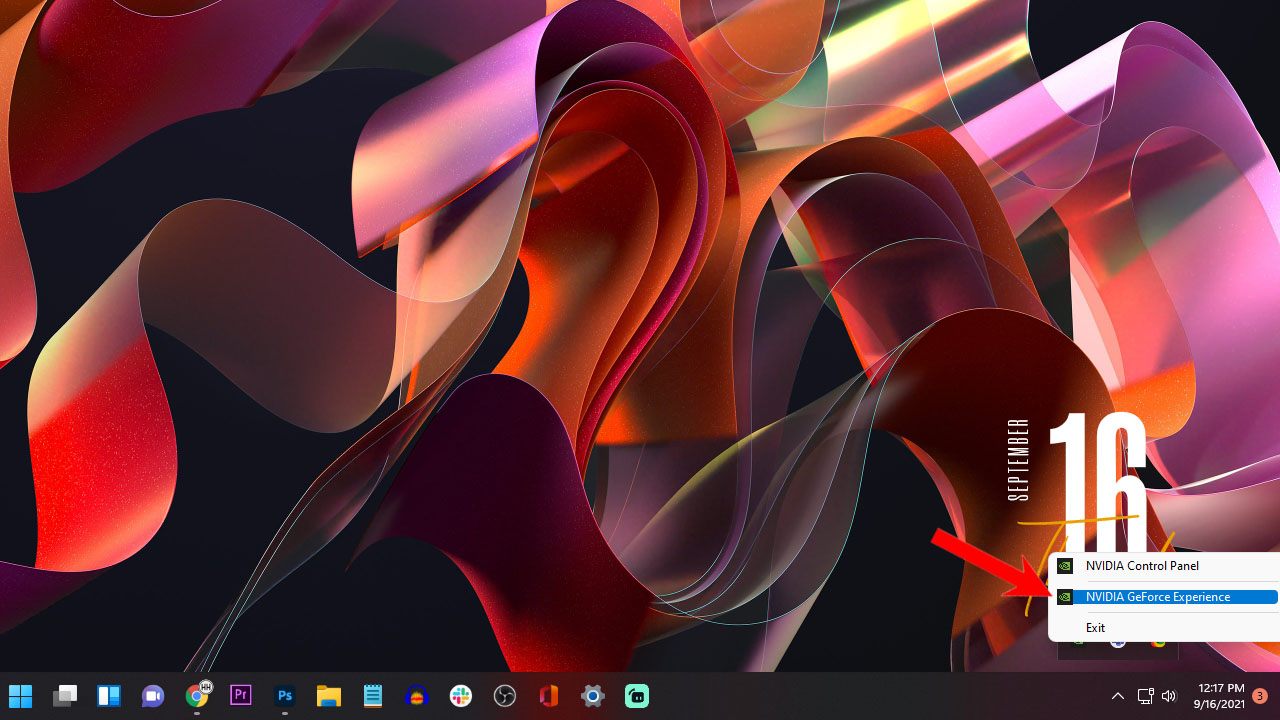Open Adobe Premiere Pro from the taskbar

click(x=241, y=696)
